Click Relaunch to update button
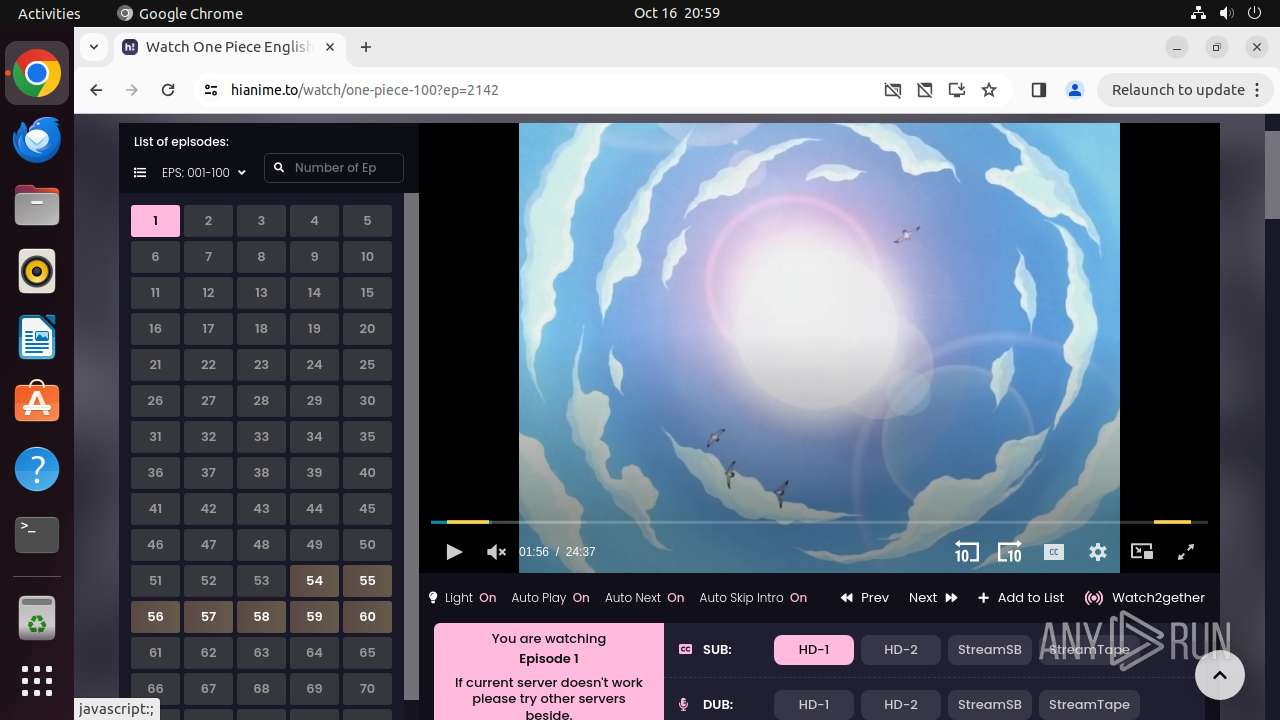 click(1178, 90)
